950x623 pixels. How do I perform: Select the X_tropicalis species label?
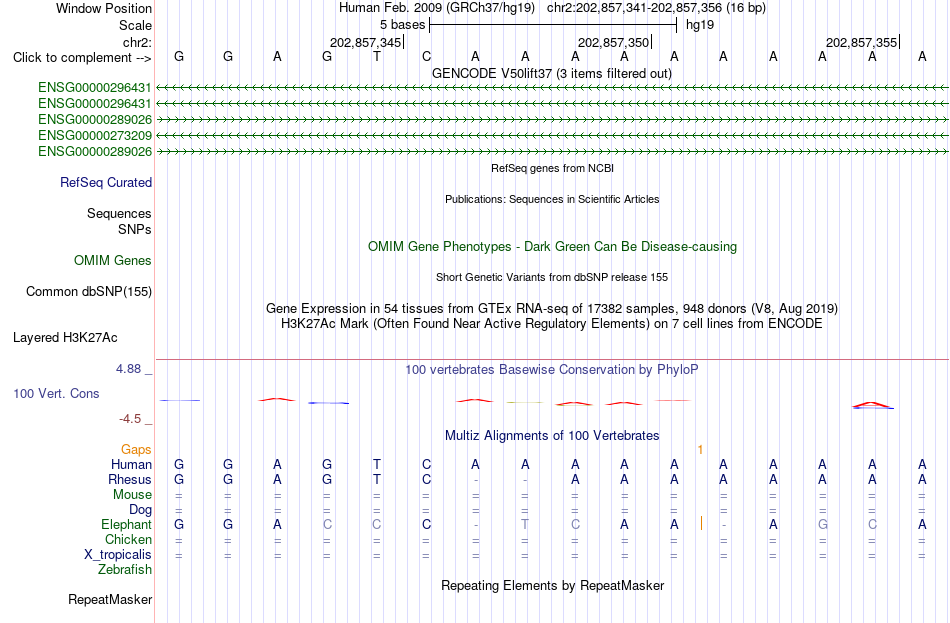click(x=118, y=555)
